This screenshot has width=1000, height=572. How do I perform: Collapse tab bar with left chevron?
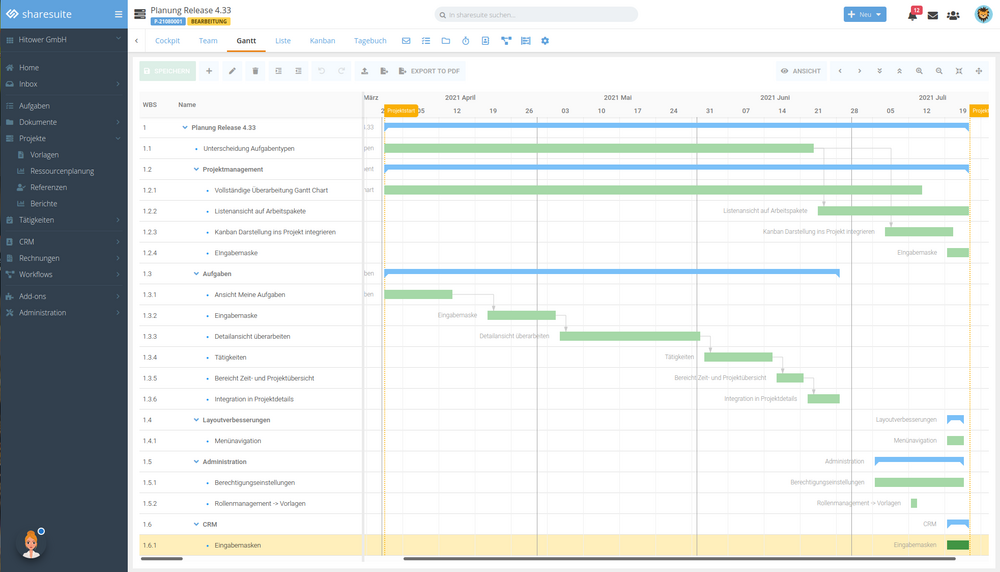pos(136,41)
